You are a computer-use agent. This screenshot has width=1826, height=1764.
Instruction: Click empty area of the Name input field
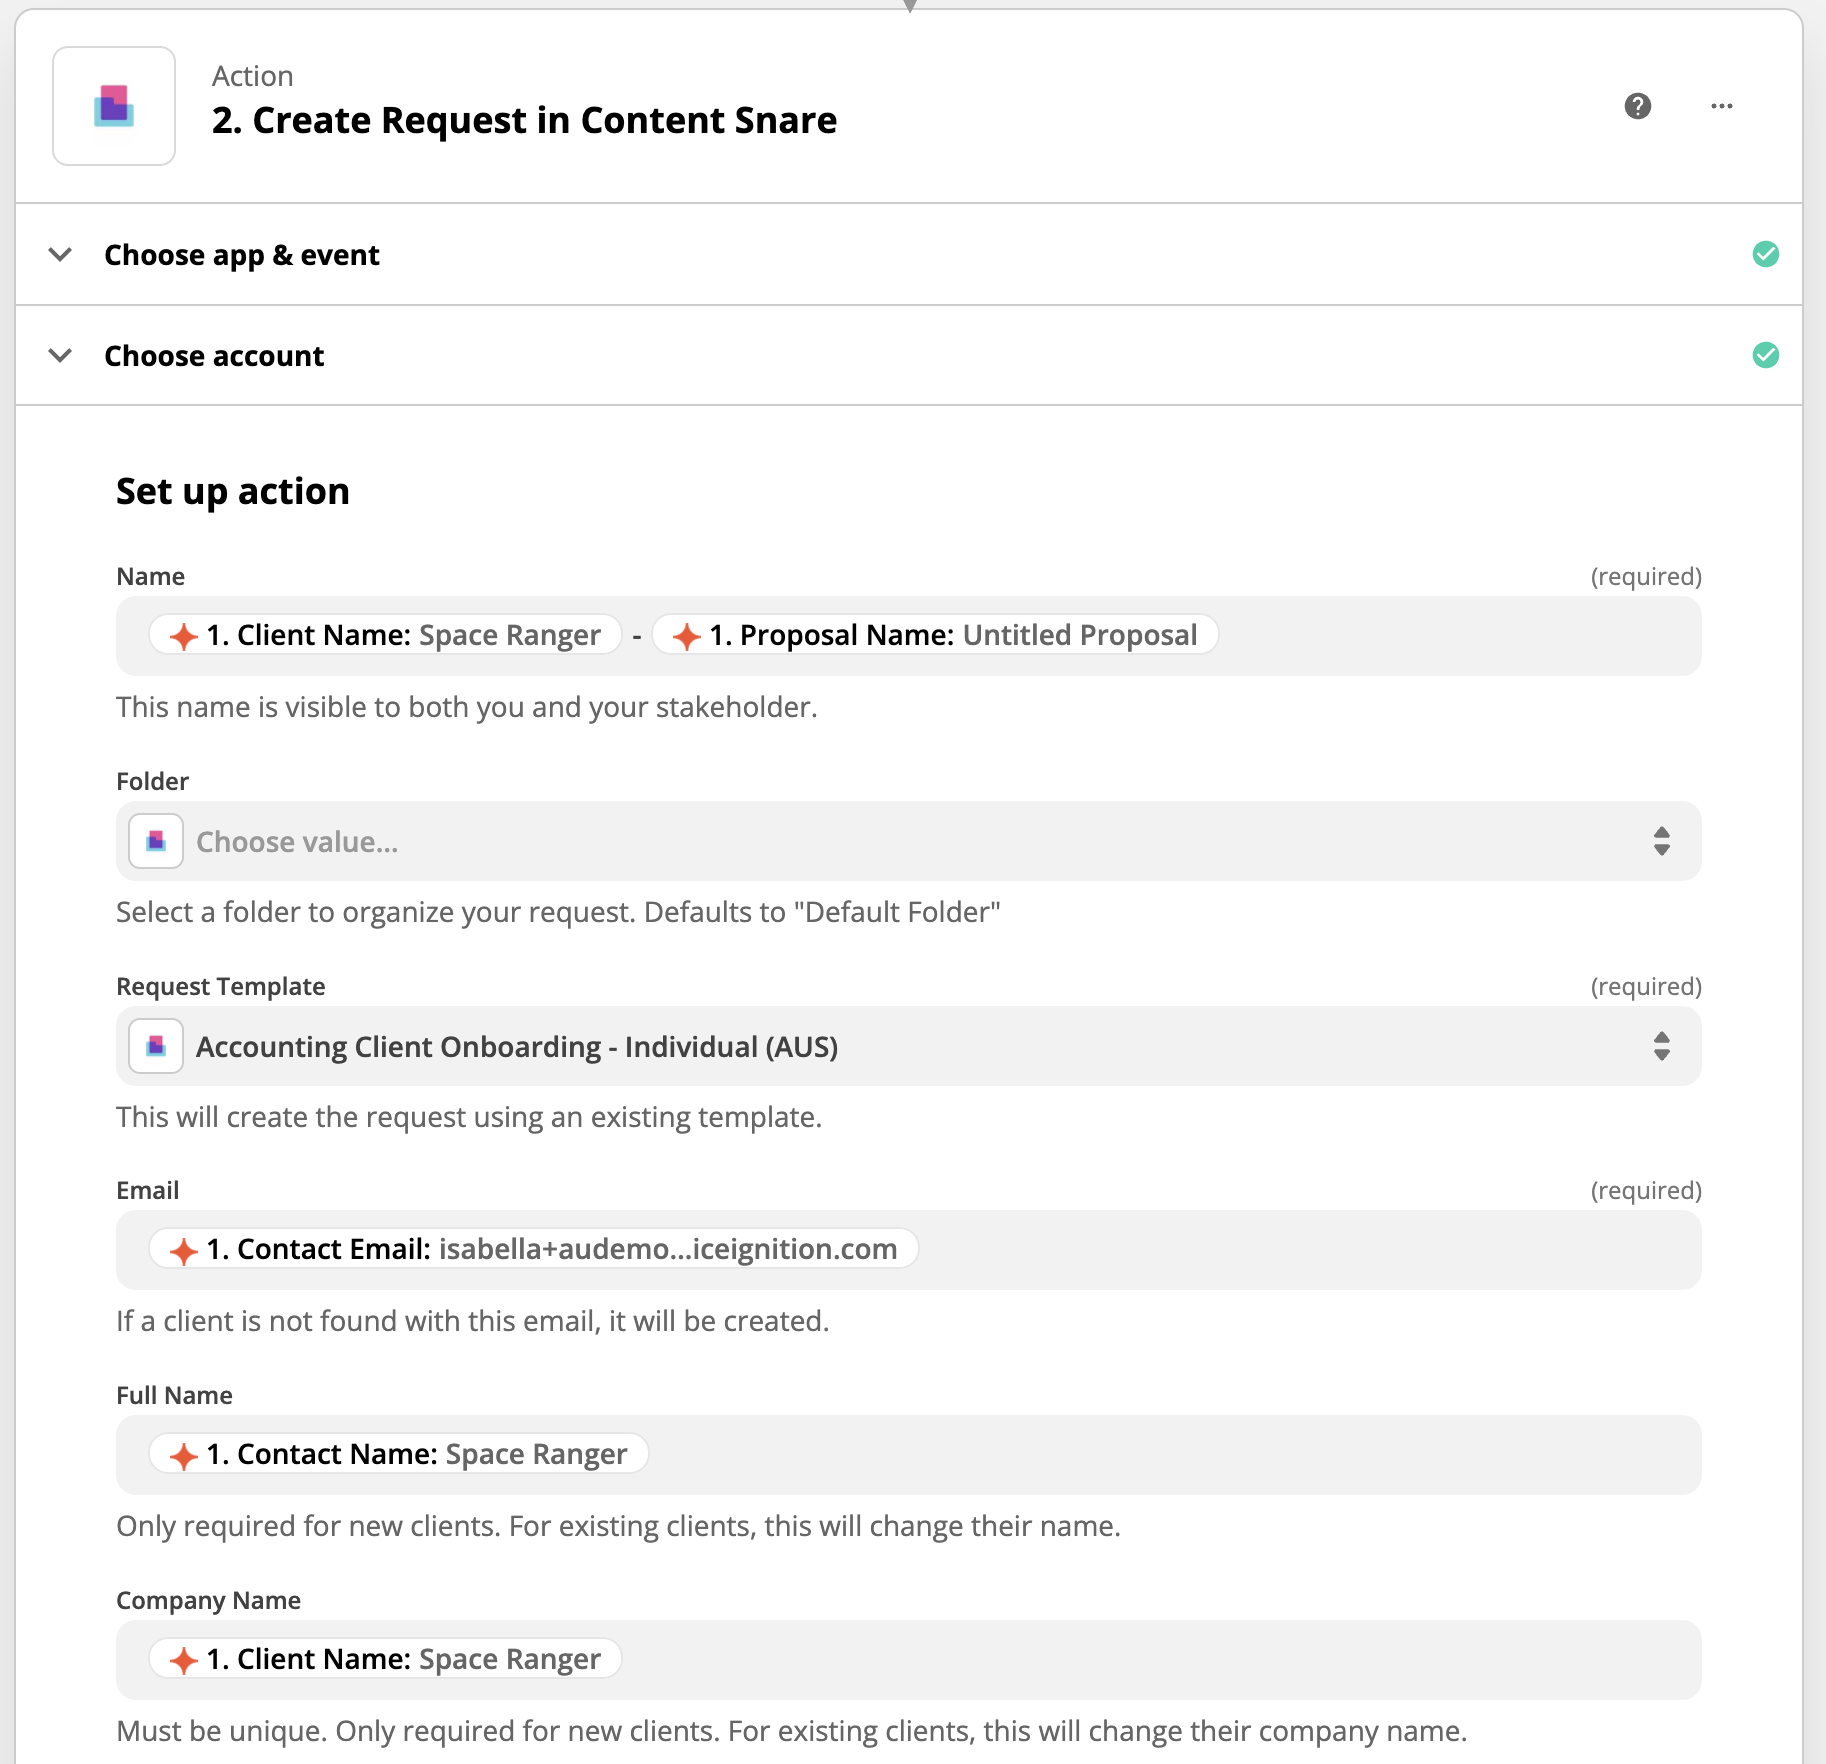[x=1458, y=636]
